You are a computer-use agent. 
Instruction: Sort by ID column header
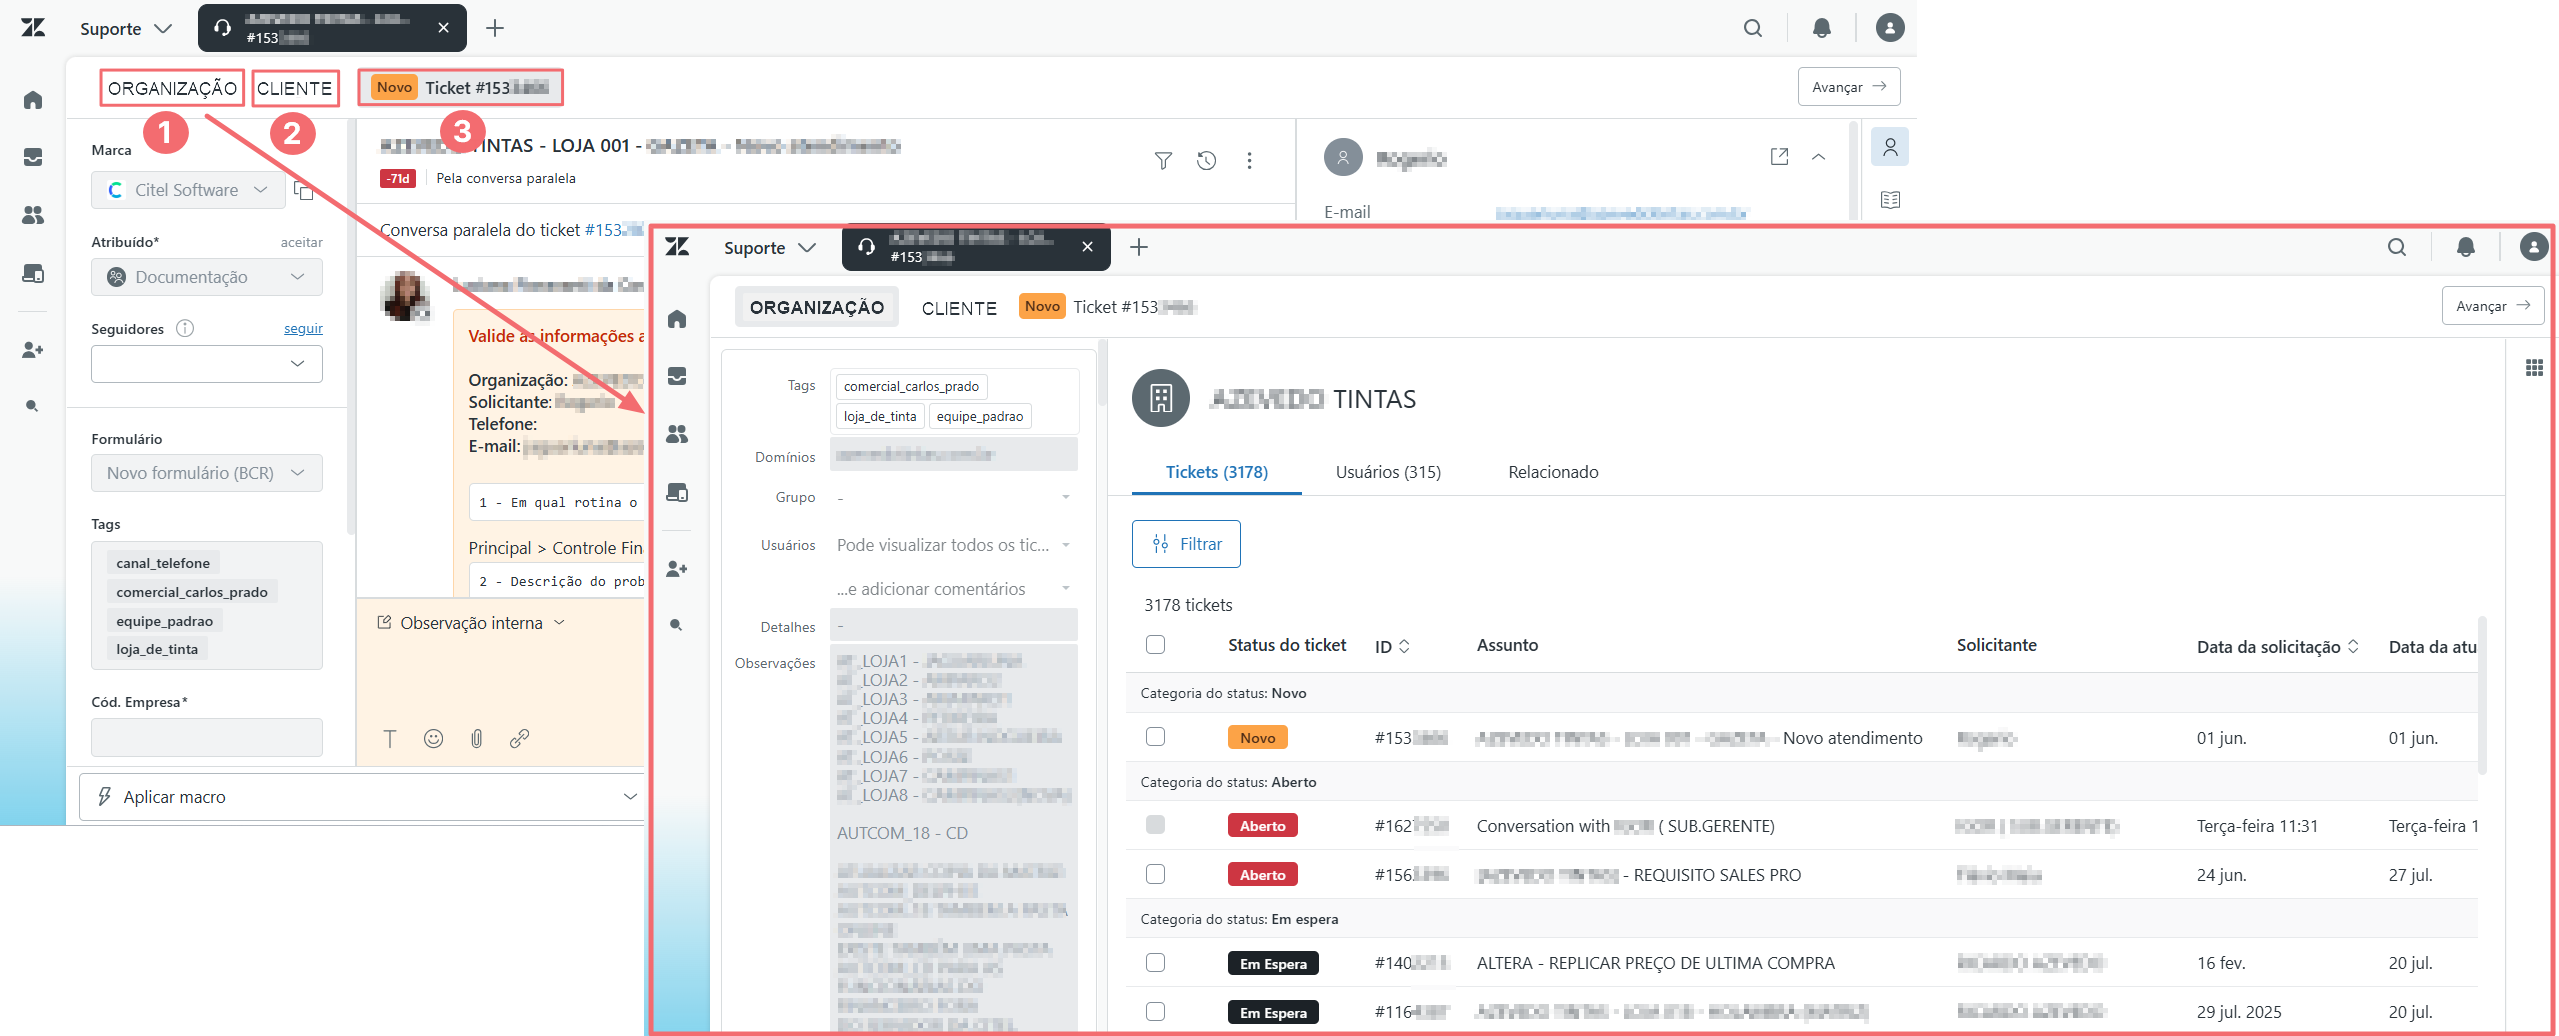tap(1392, 647)
